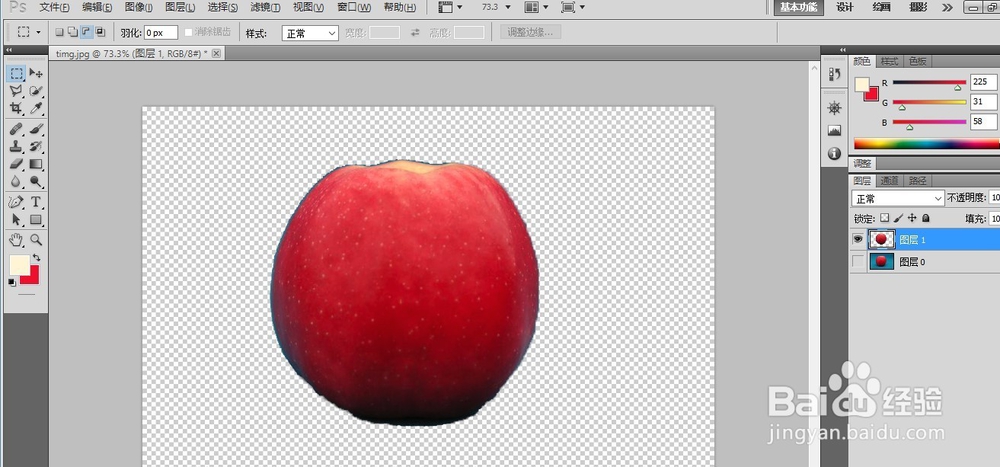Select the Crop tool
Viewport: 1000px width, 467px height.
[17, 108]
